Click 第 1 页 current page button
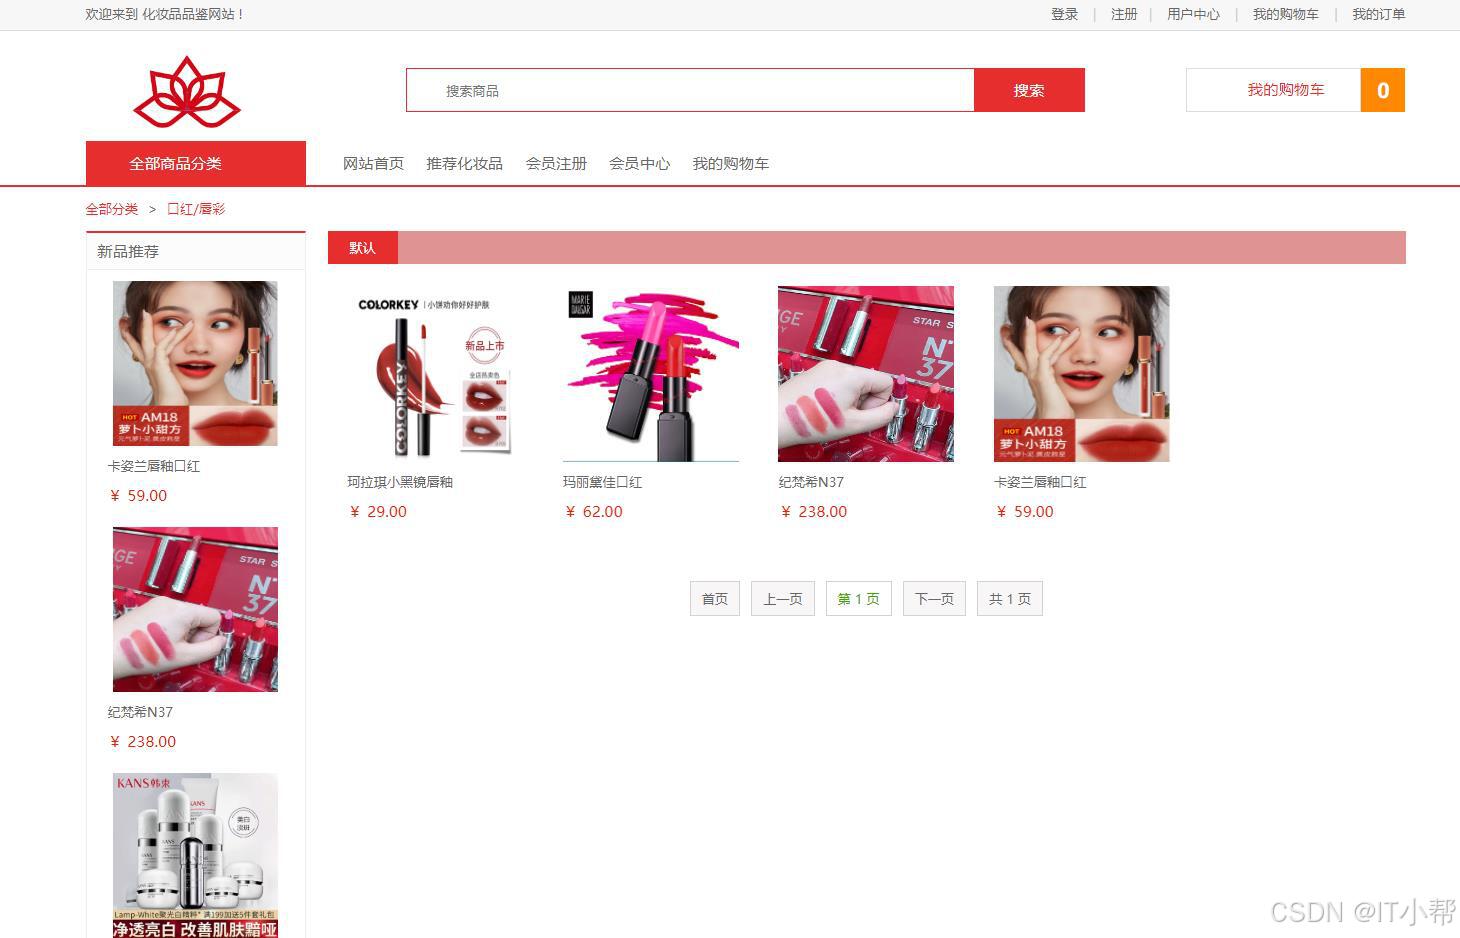 tap(859, 598)
